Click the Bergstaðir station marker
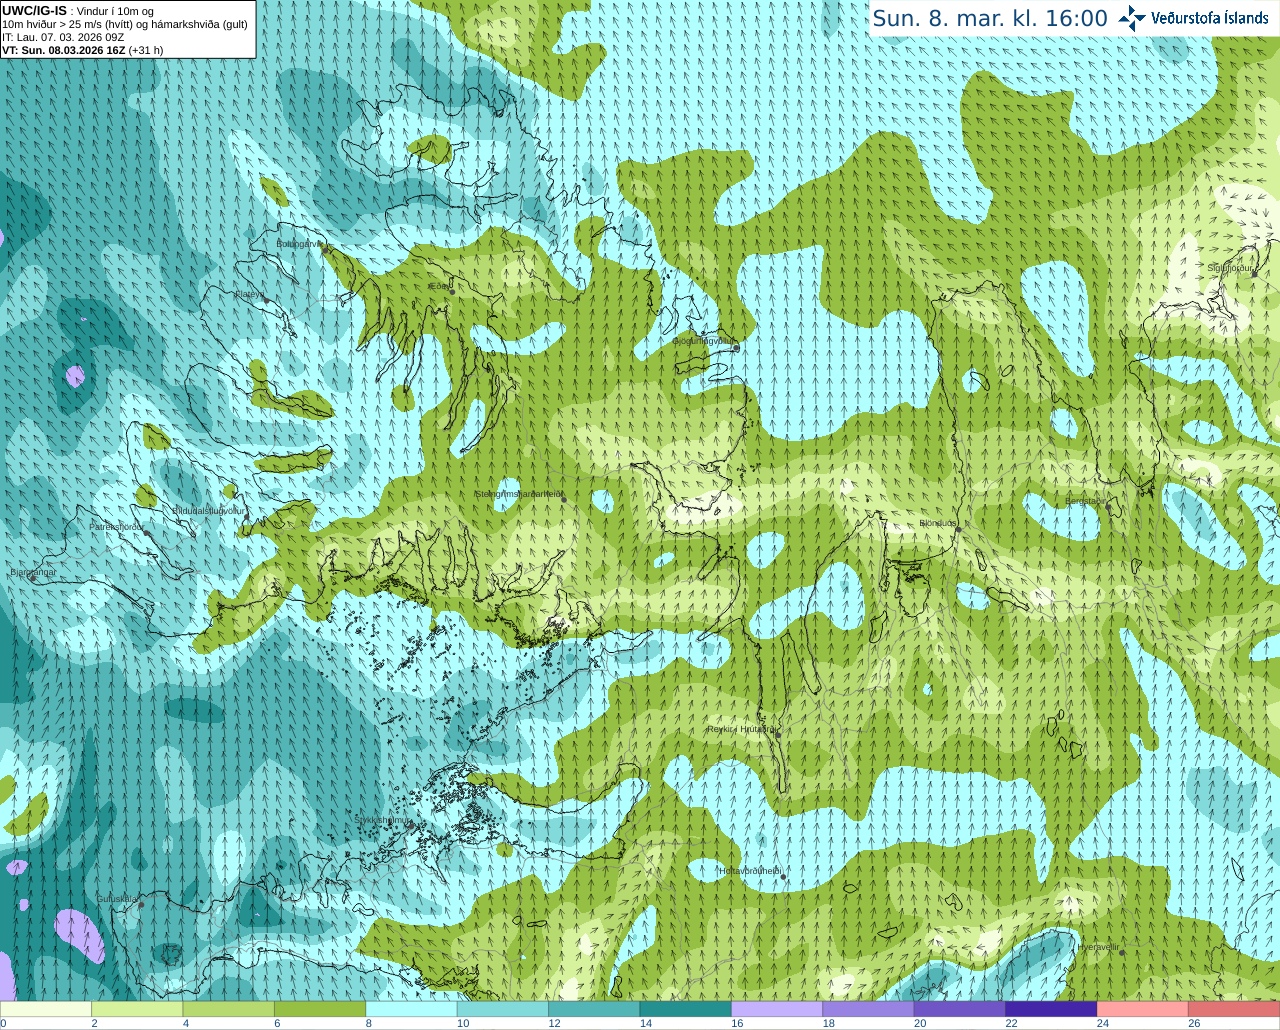The width and height of the screenshot is (1280, 1030). 1108,508
